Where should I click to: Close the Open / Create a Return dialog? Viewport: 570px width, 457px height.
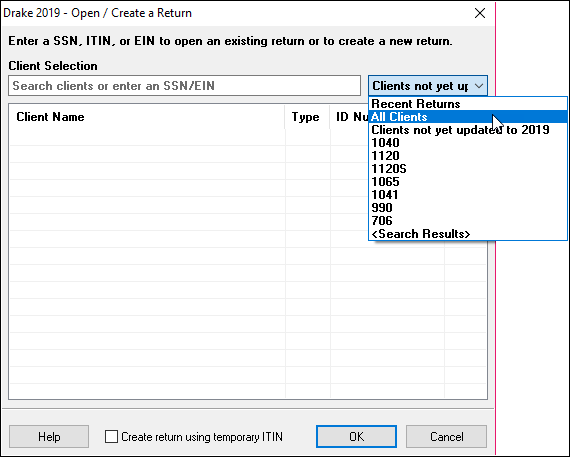tap(480, 13)
